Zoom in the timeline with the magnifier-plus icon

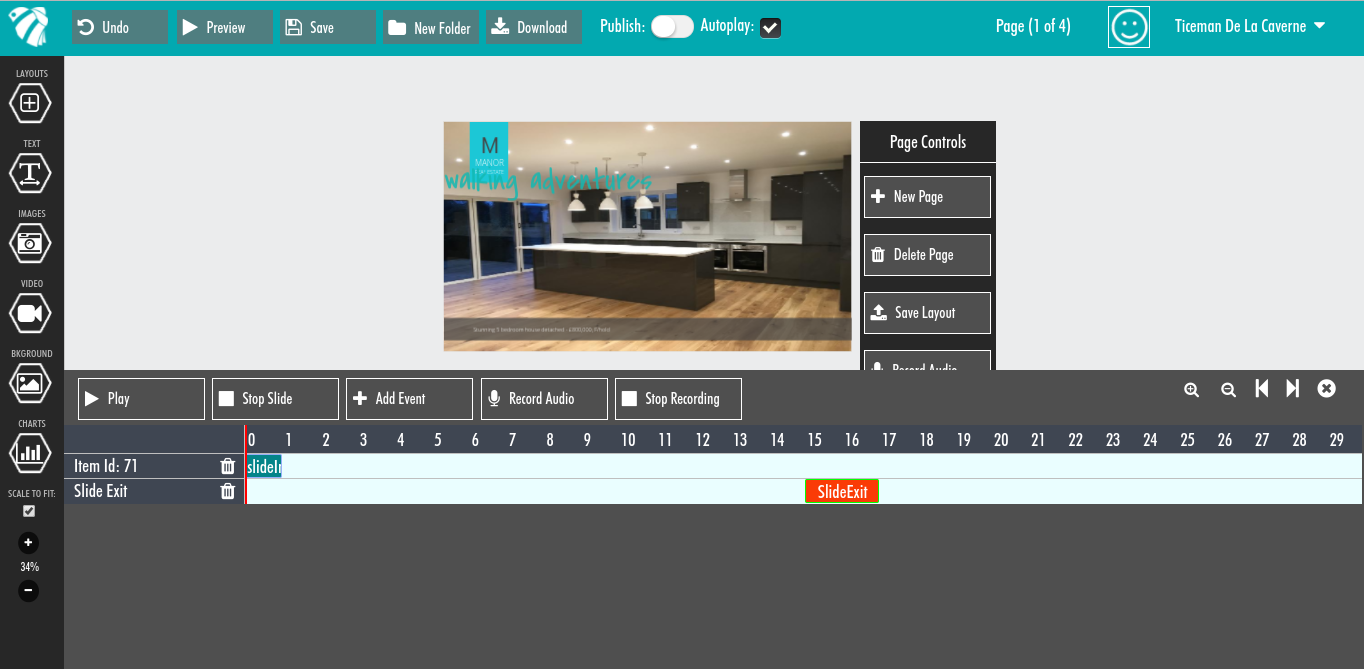point(1191,390)
